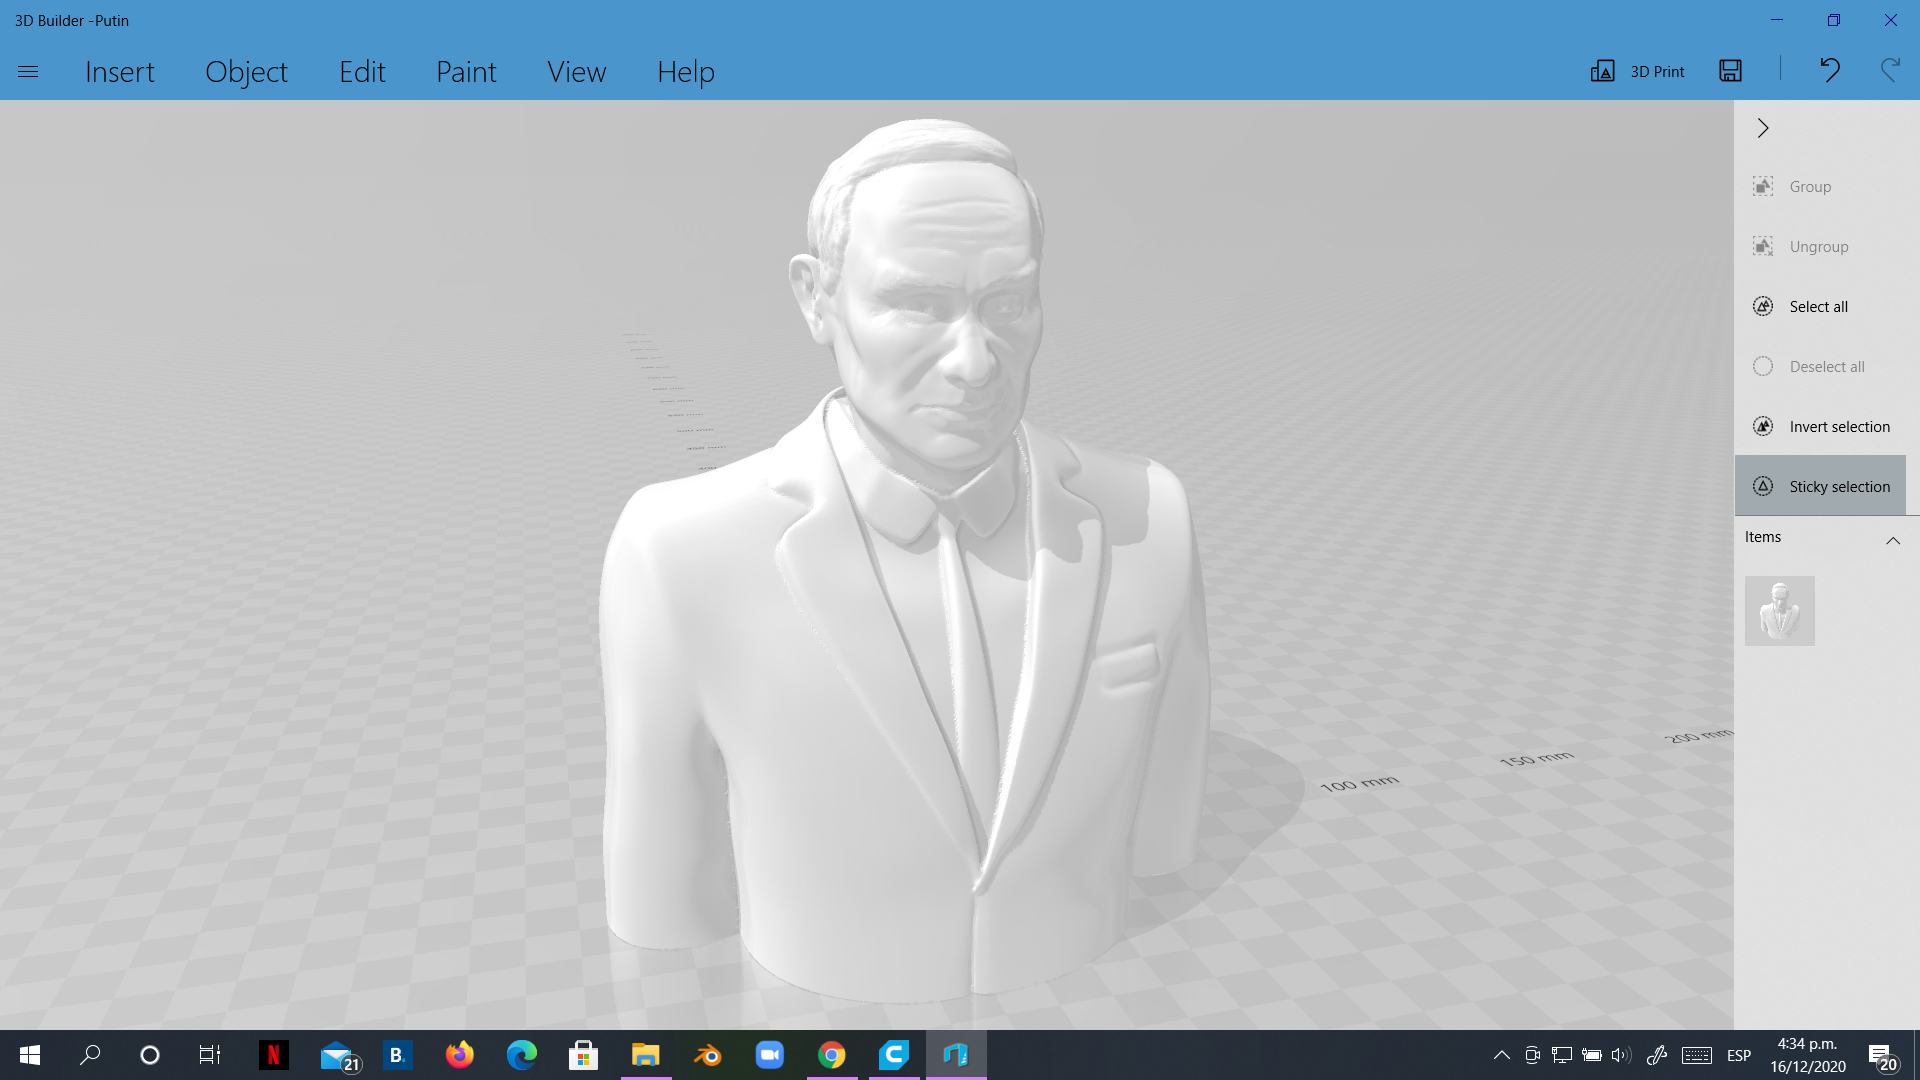The image size is (1920, 1080).
Task: Click the Group icon in the side panel
Action: click(1763, 186)
